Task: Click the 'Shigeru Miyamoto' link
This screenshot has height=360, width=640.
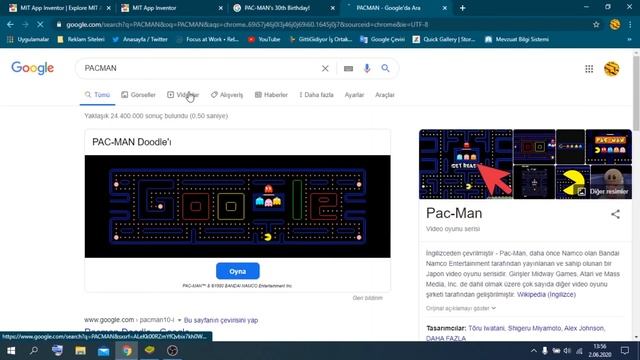Action: point(534,328)
